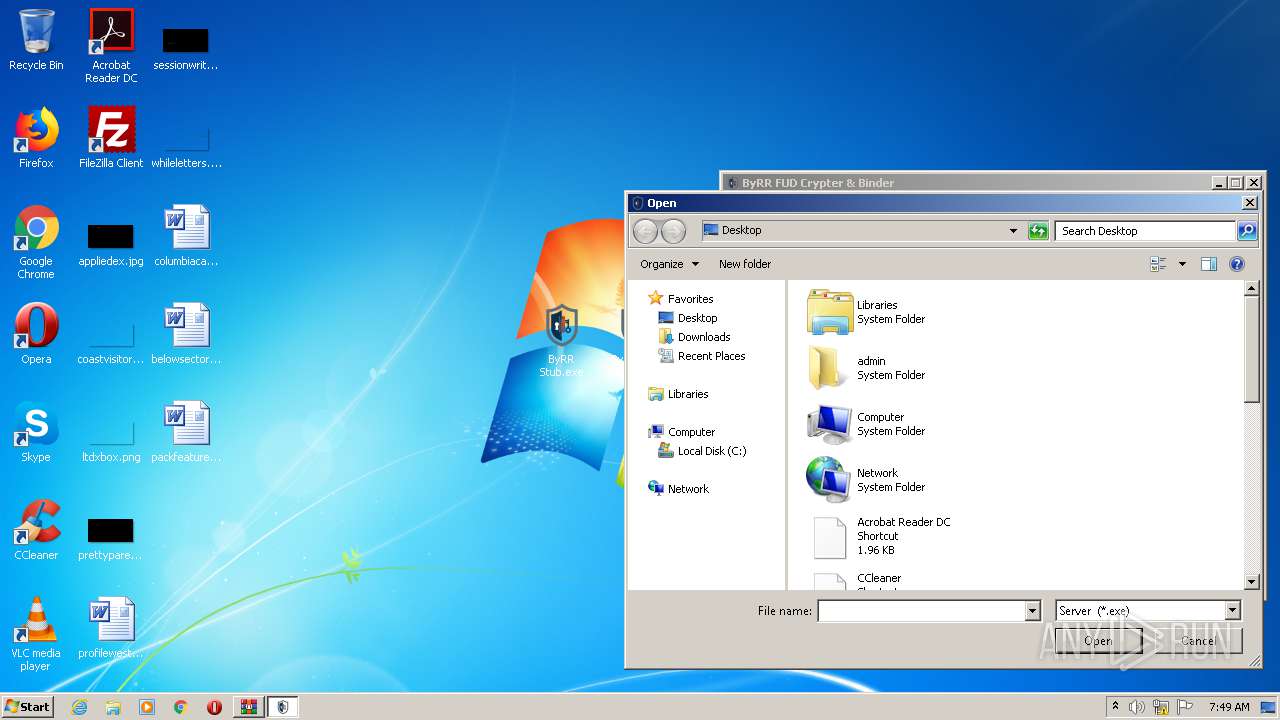
Task: Select Network System Folder in file list
Action: 866,480
